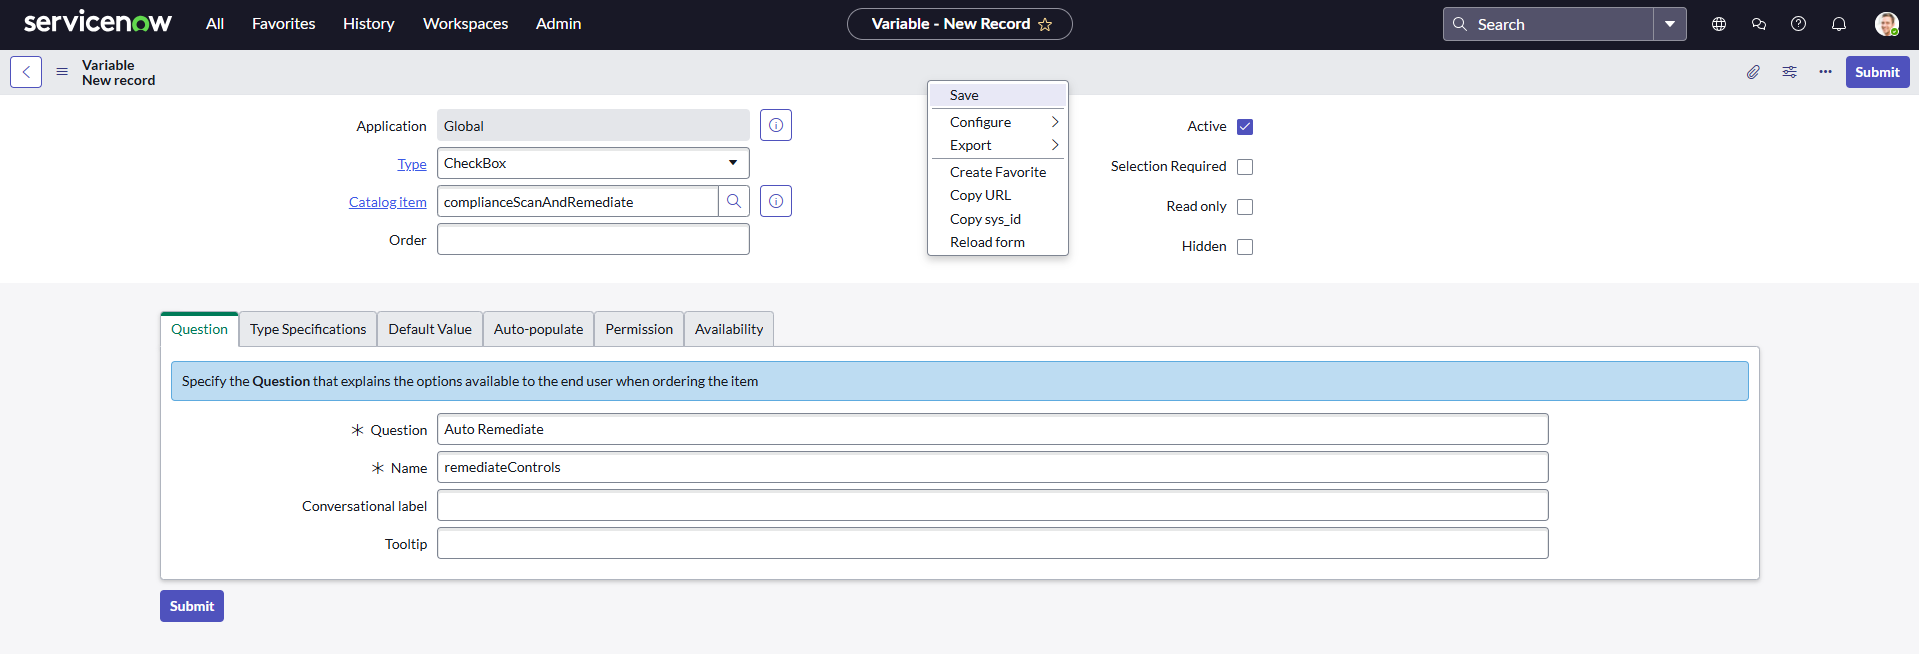Switch to the Availability tab
This screenshot has width=1919, height=654.
729,329
